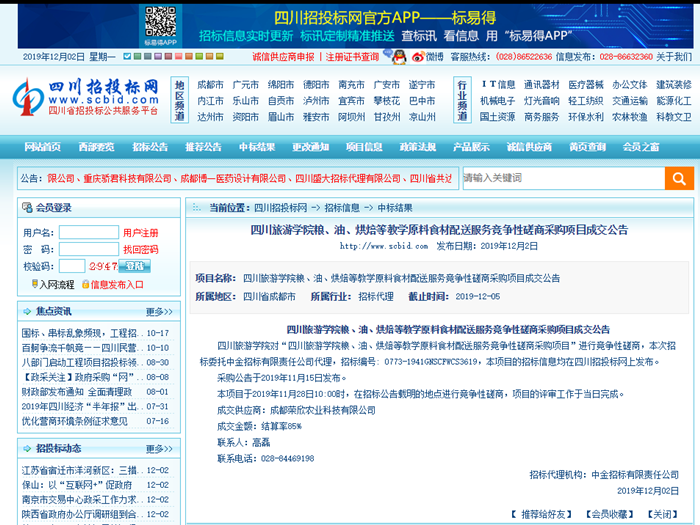This screenshot has height=525, width=700.
Task: Open the 产品展示 nav tab
Action: pos(471,147)
